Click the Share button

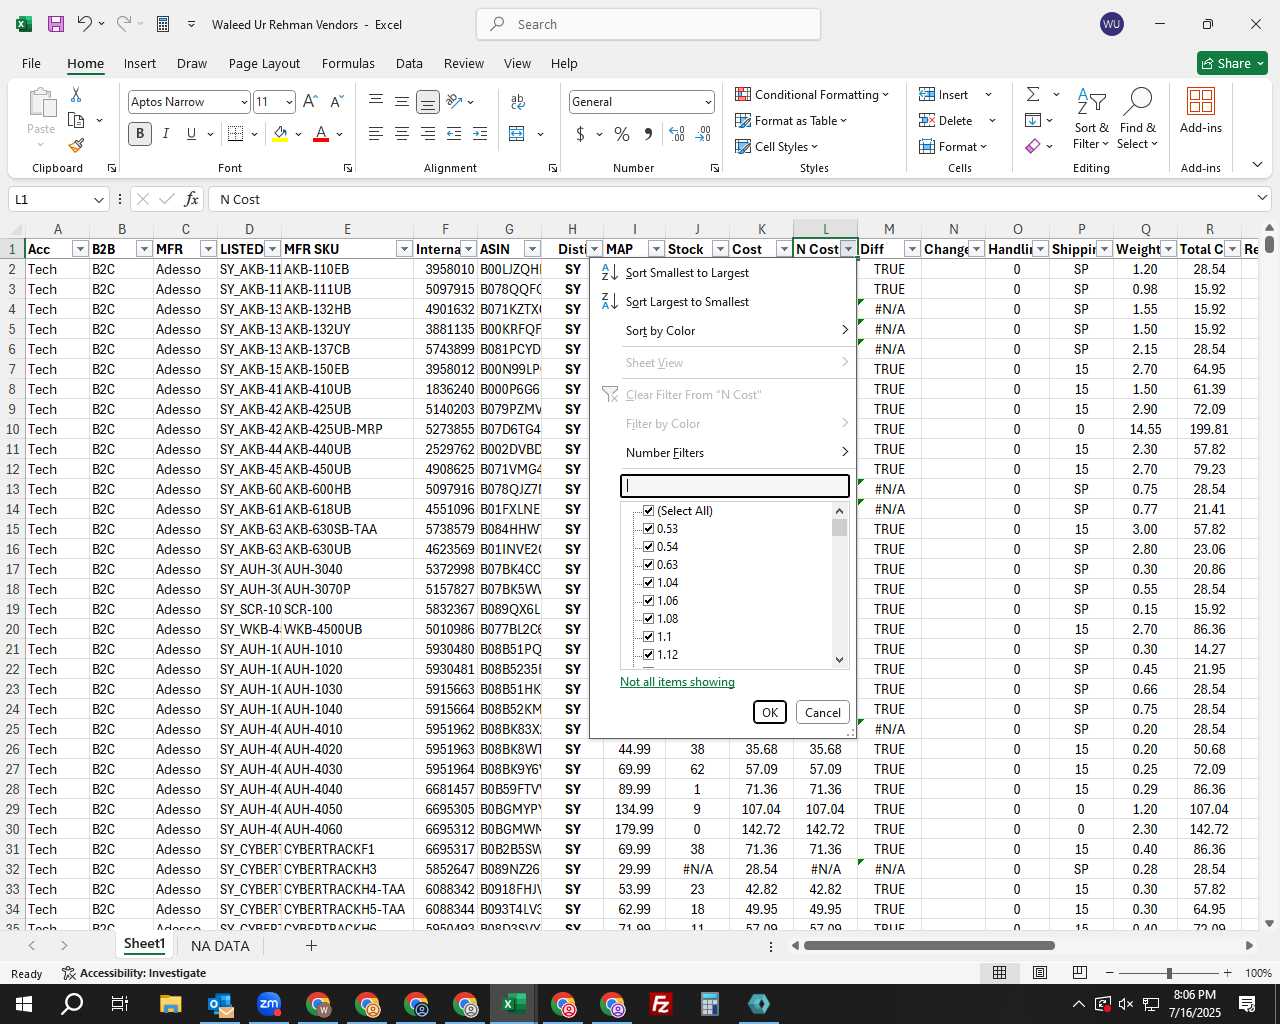[1232, 63]
